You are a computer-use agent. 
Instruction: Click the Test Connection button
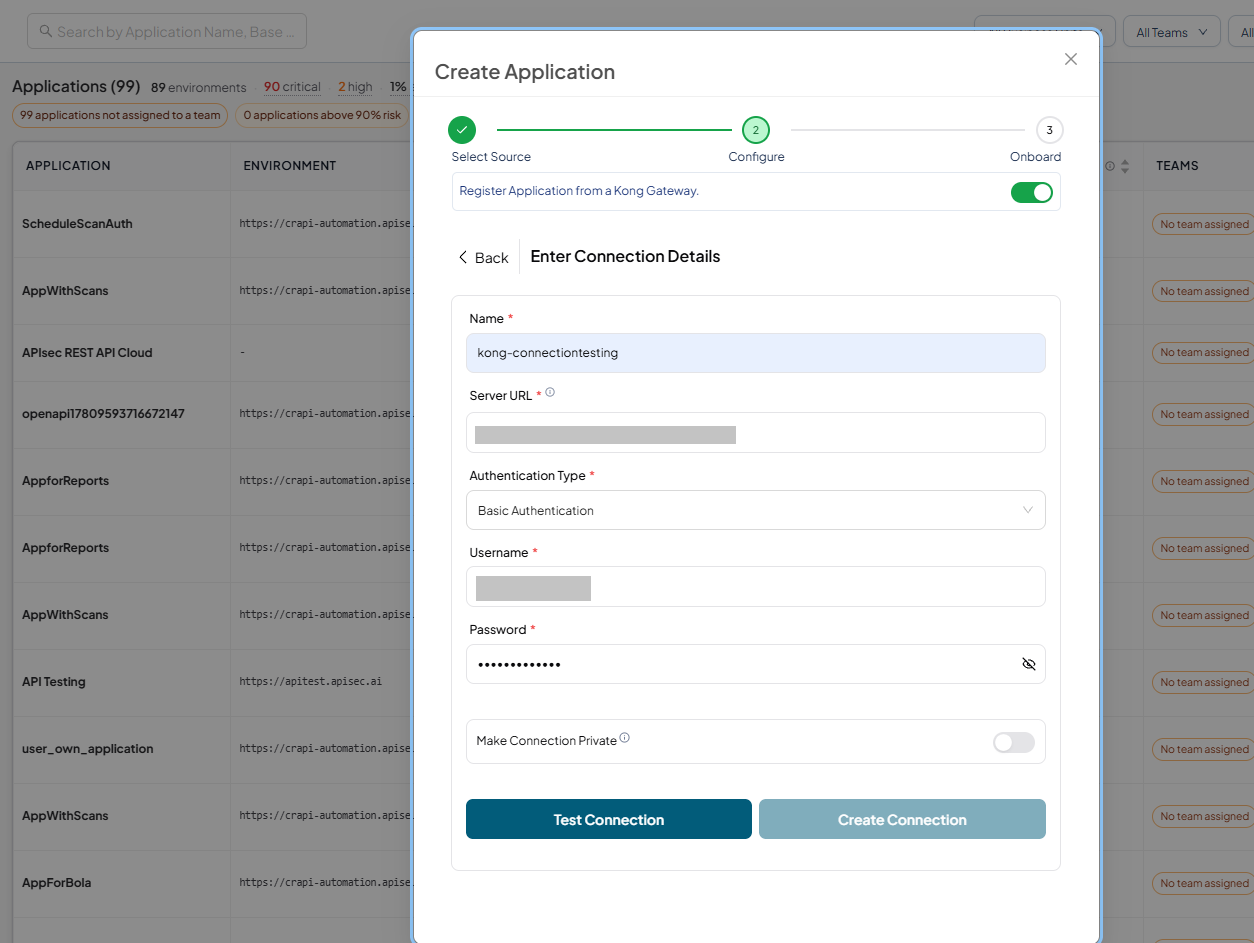click(x=608, y=819)
